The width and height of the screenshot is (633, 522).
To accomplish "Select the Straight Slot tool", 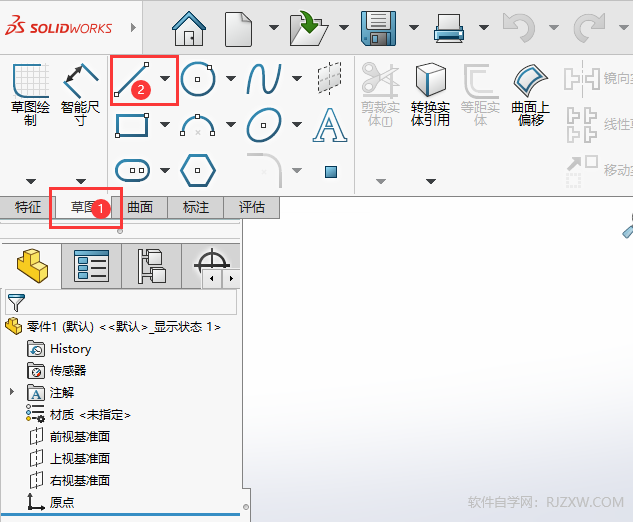I will [x=132, y=170].
